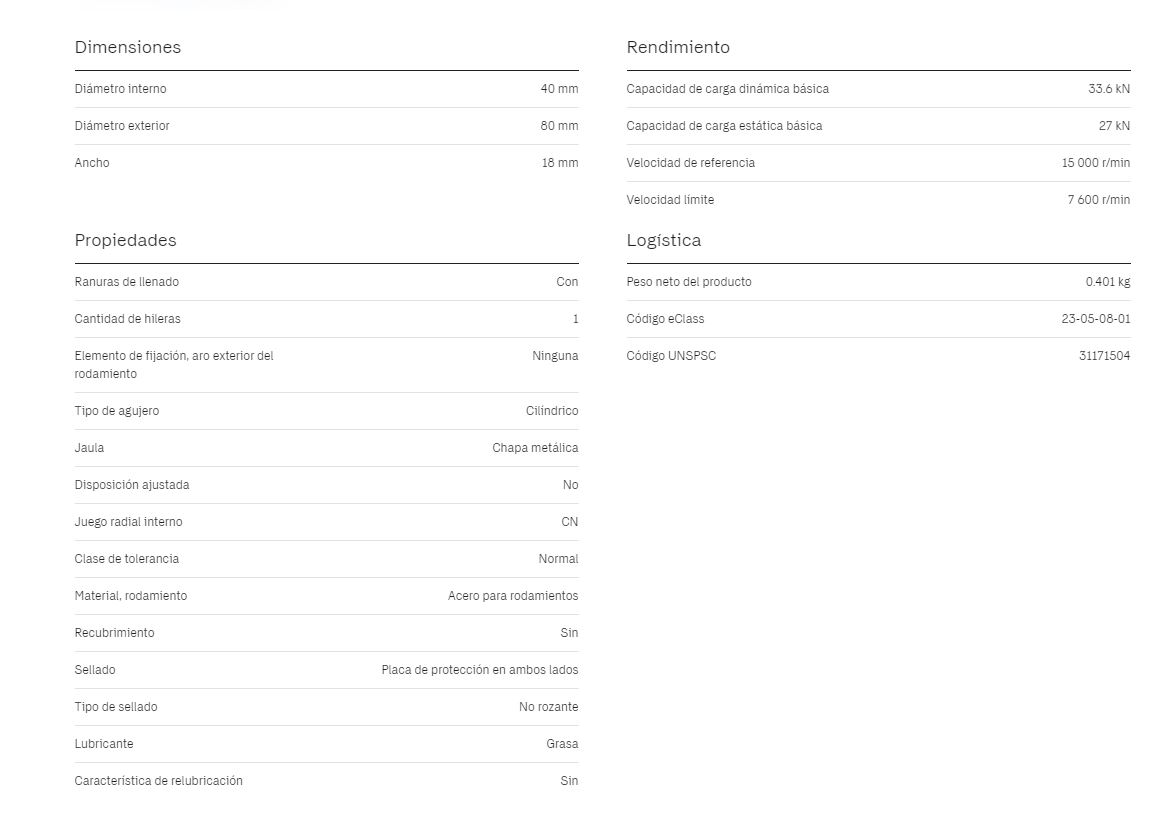This screenshot has width=1165, height=829.
Task: Select the Acero para rodamientos material value
Action: [513, 596]
